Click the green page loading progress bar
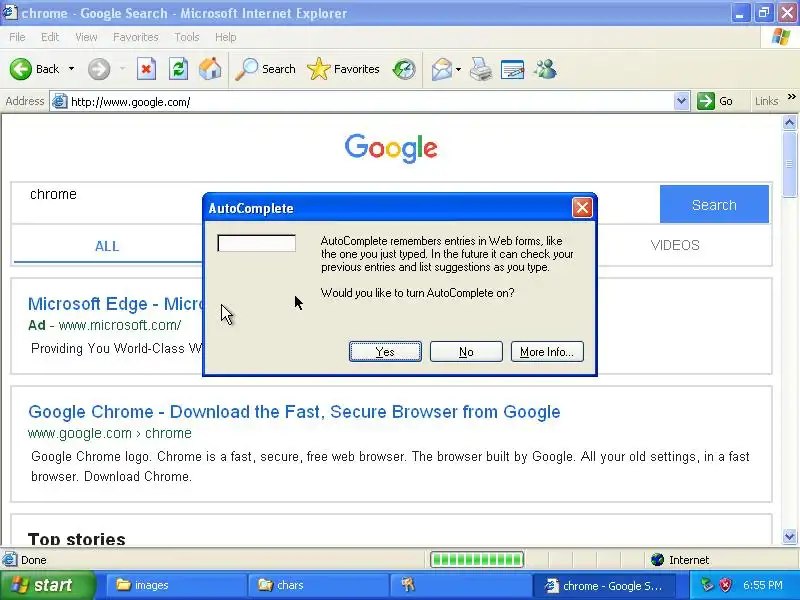The width and height of the screenshot is (800, 600). coord(477,560)
